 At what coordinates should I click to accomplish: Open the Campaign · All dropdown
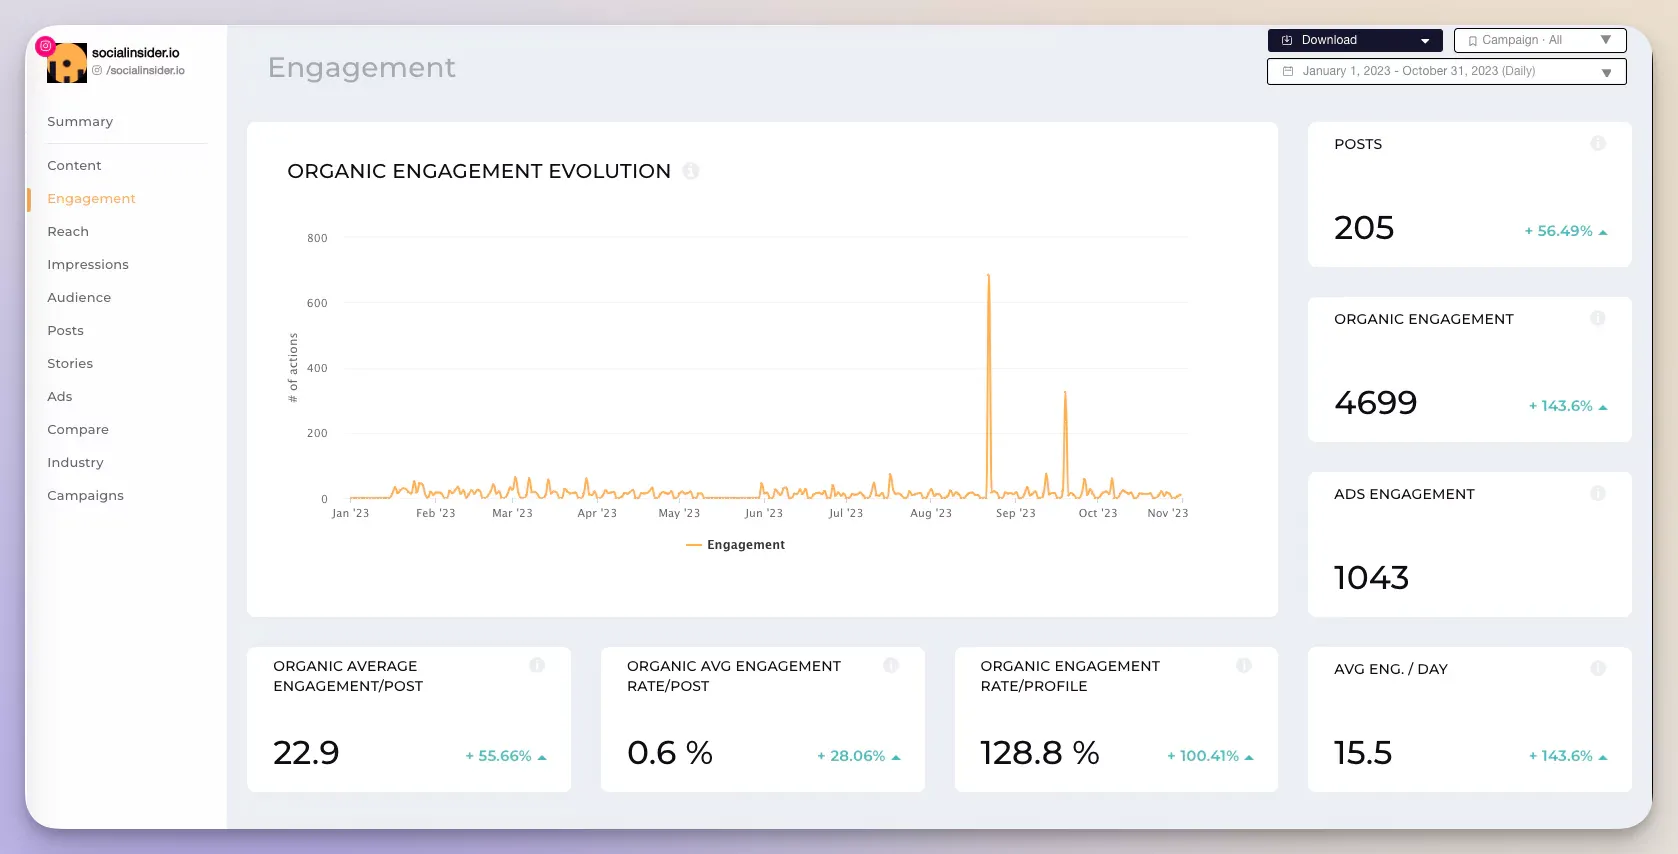click(1540, 40)
